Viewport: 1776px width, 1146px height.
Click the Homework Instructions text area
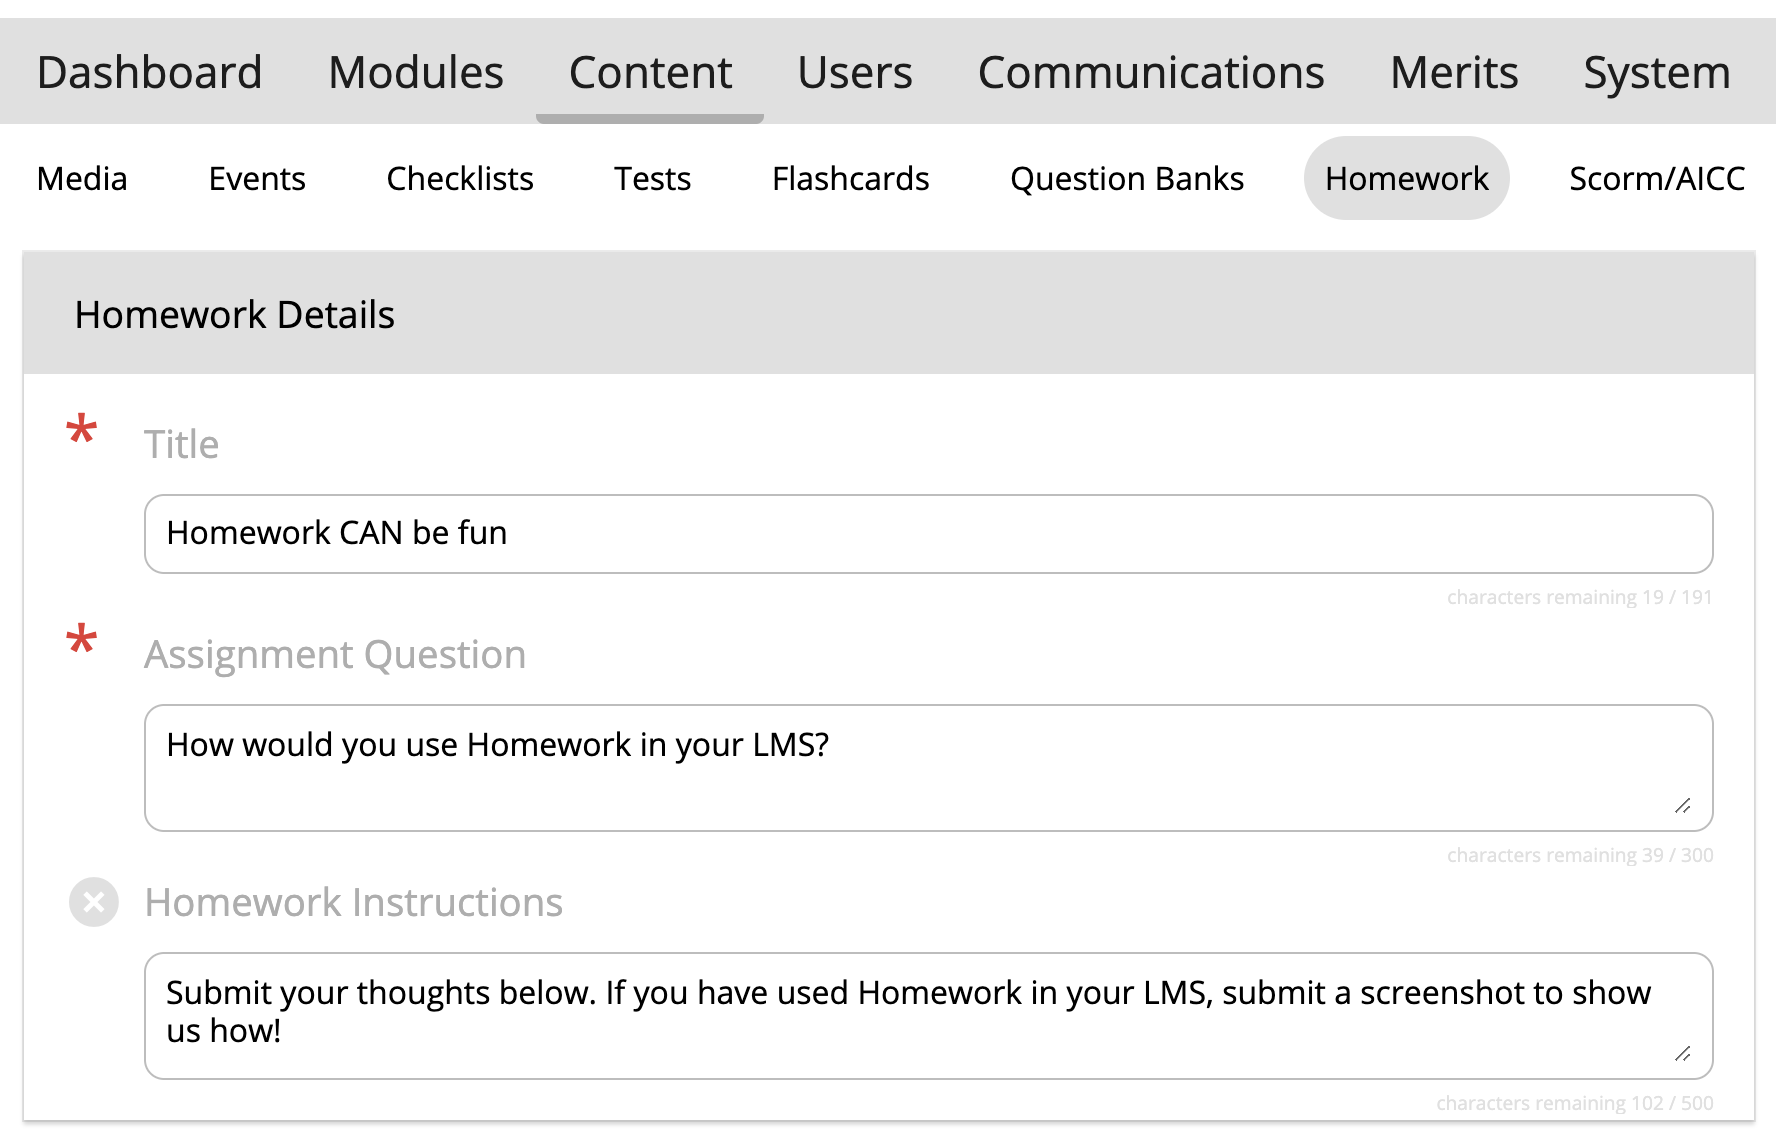(929, 1016)
